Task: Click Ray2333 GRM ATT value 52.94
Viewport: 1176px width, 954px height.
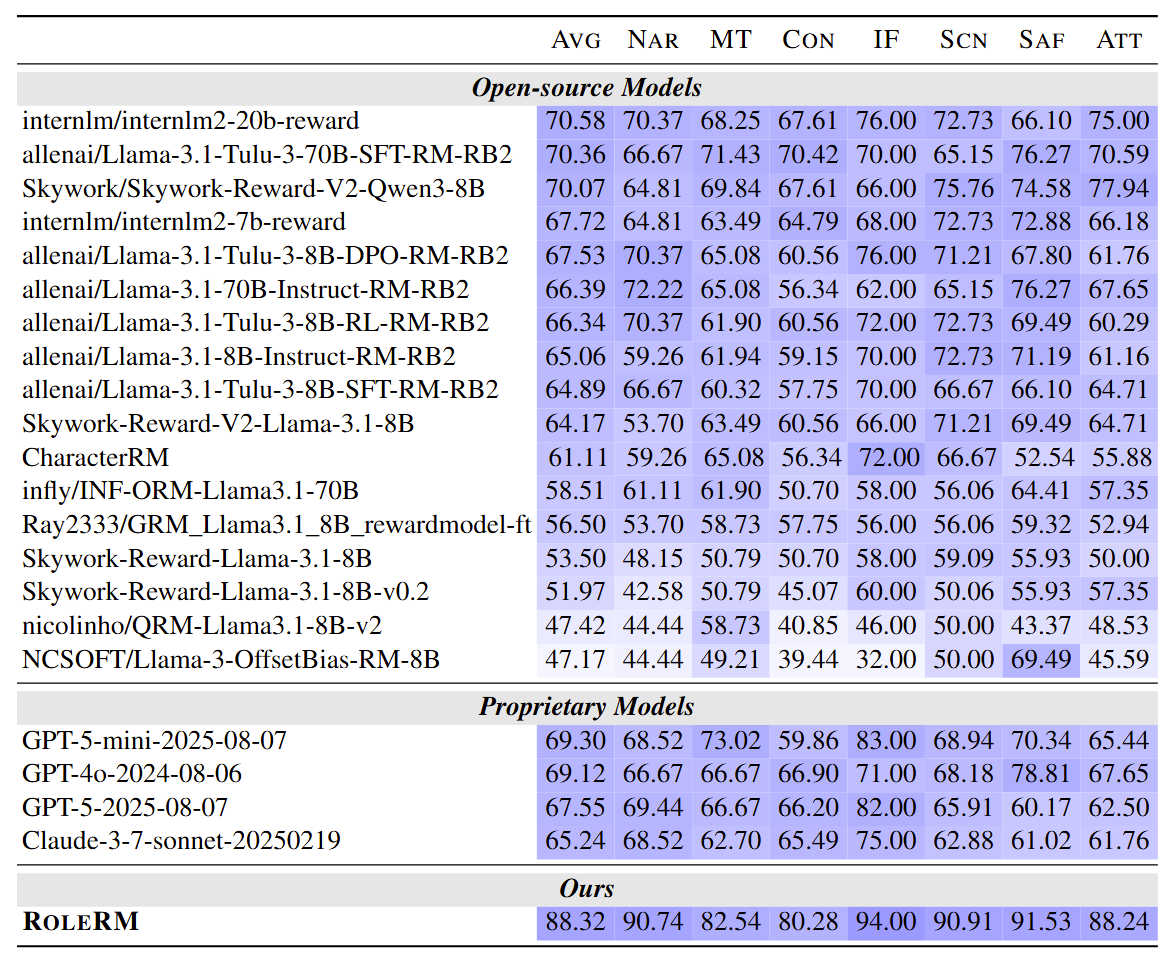Action: tap(1119, 525)
